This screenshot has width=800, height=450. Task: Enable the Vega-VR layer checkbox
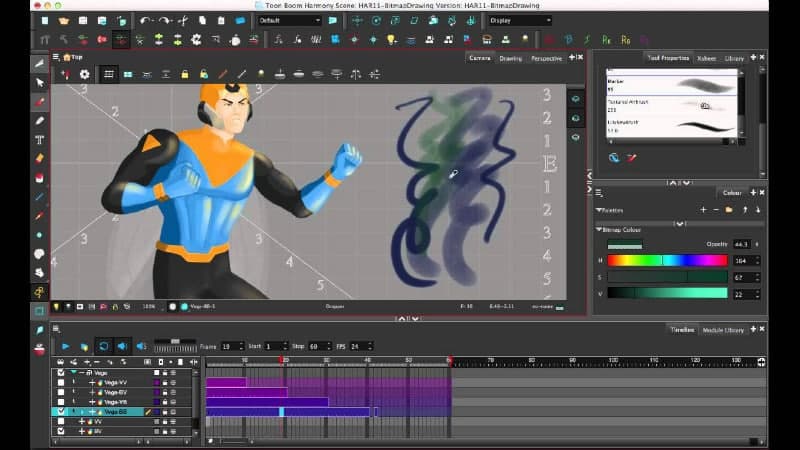coord(61,402)
